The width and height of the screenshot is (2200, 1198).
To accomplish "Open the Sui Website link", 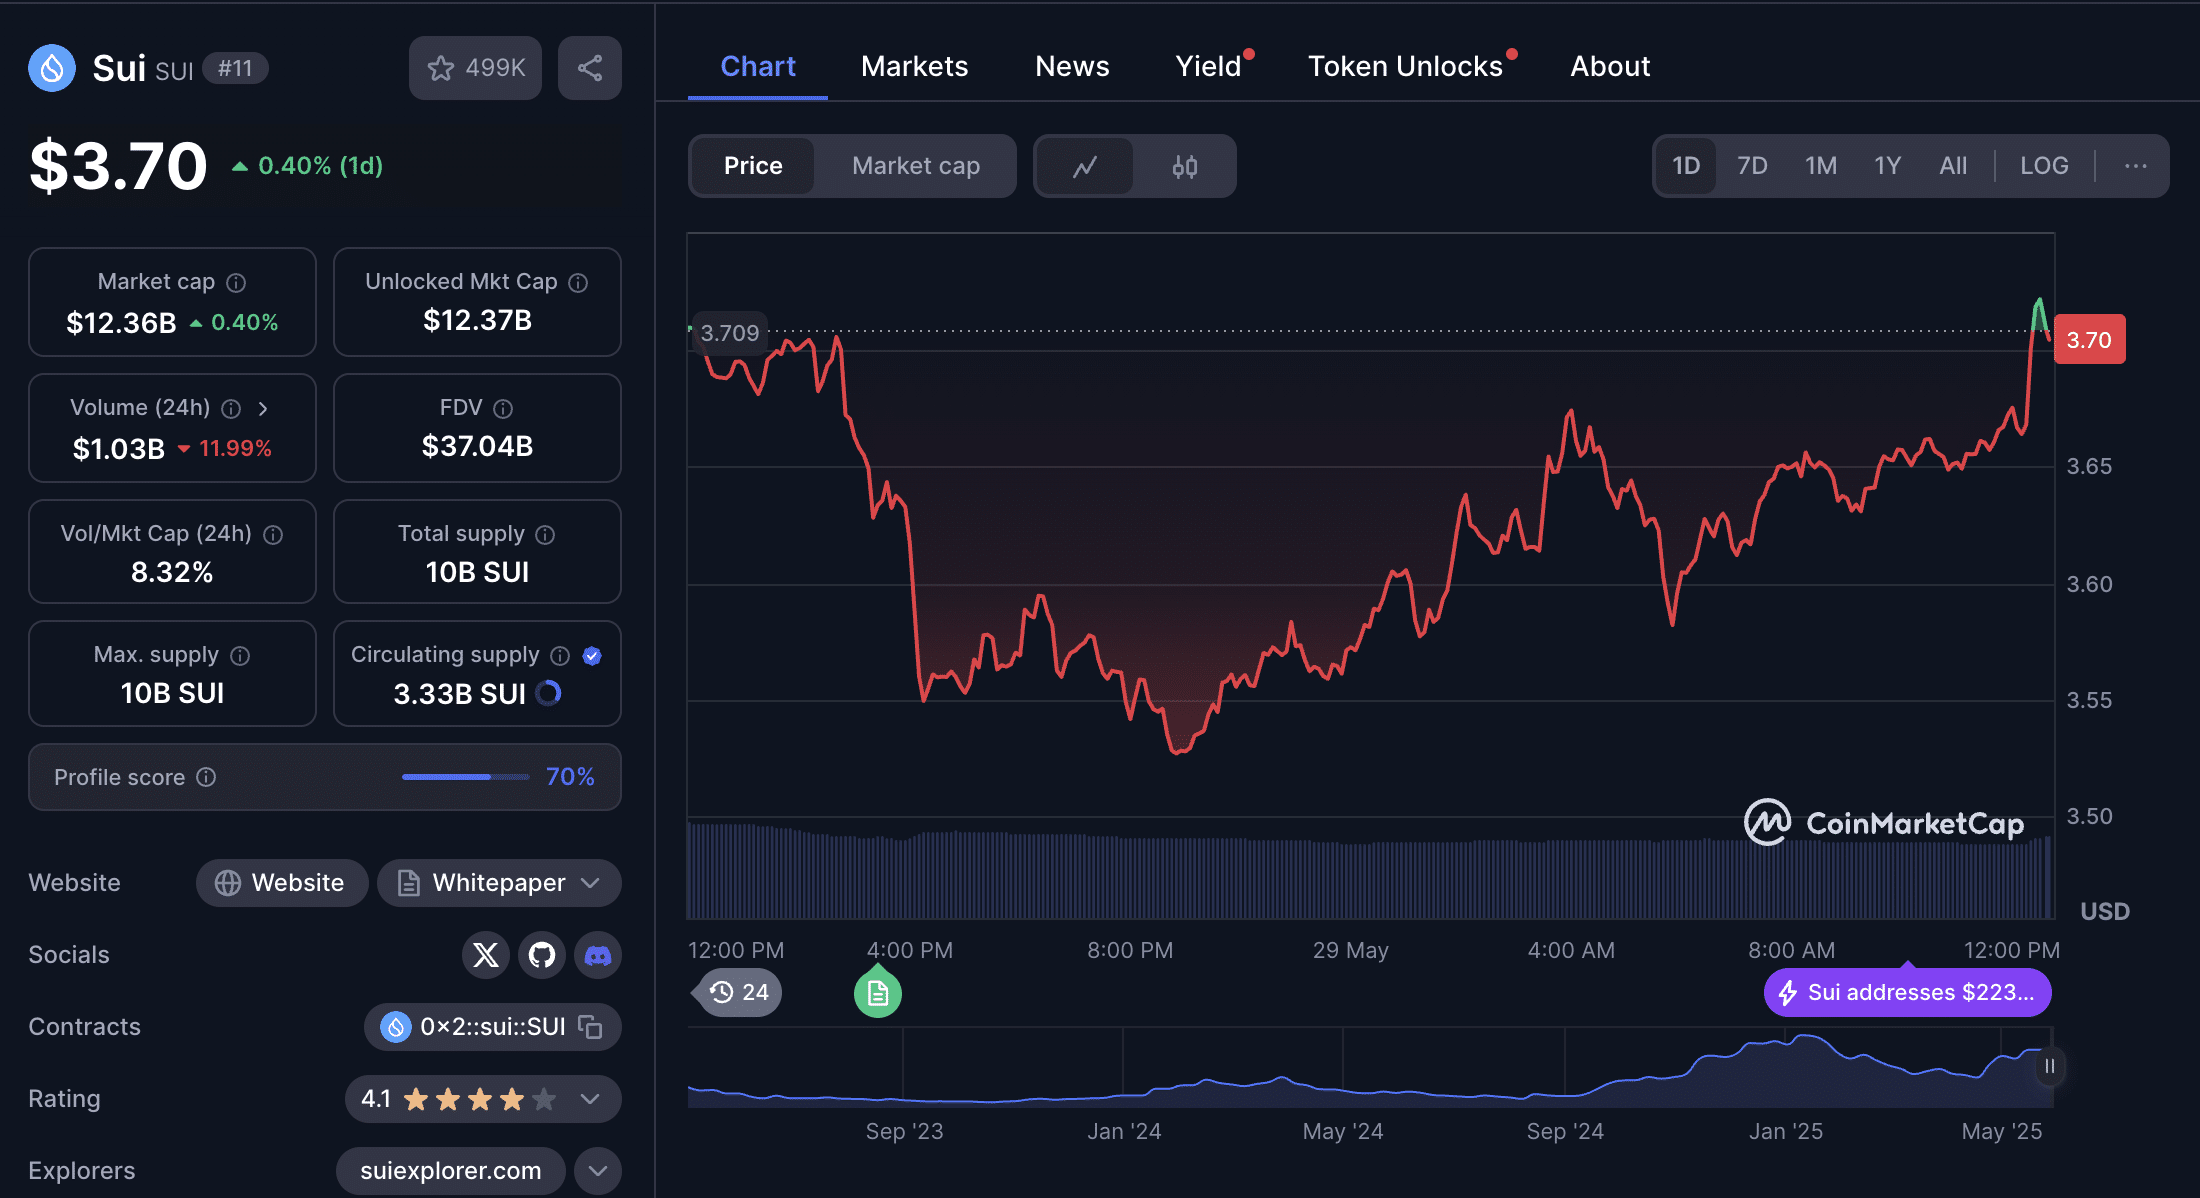I will coord(282,883).
